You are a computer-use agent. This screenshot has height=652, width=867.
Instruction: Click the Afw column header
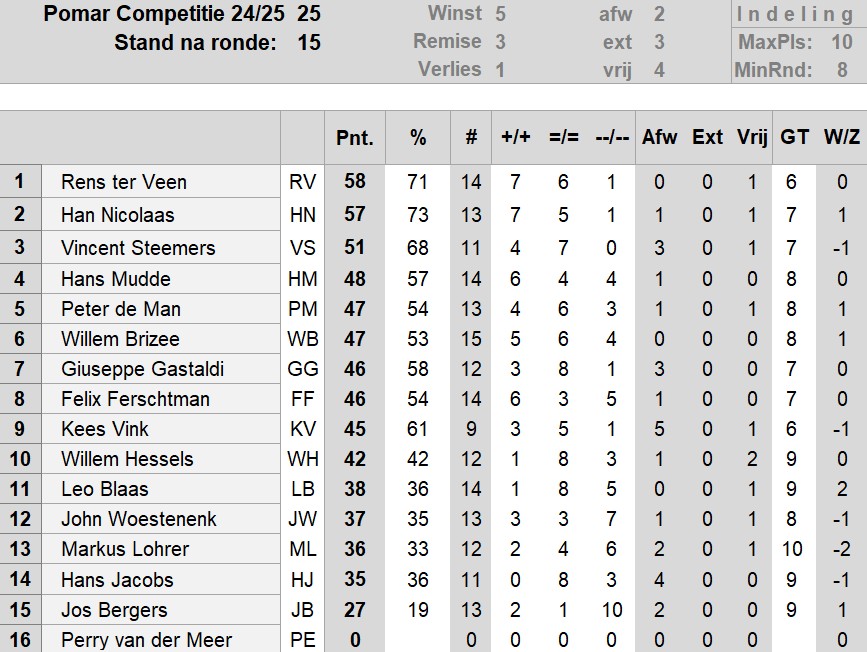point(659,137)
